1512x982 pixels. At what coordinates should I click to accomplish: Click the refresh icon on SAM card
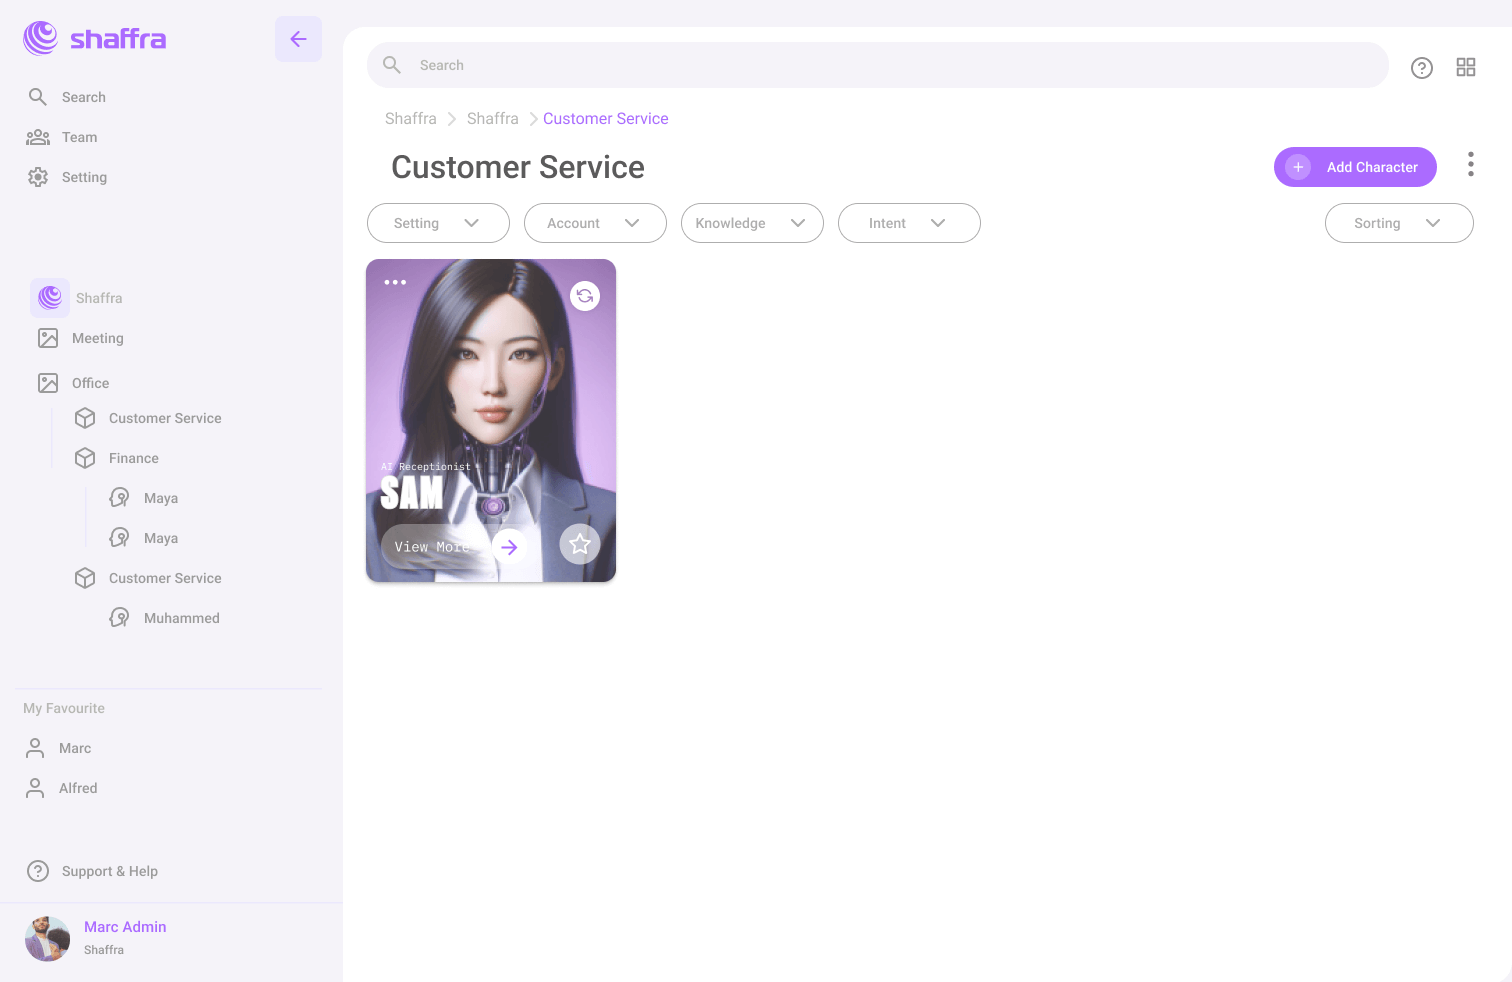click(x=585, y=296)
